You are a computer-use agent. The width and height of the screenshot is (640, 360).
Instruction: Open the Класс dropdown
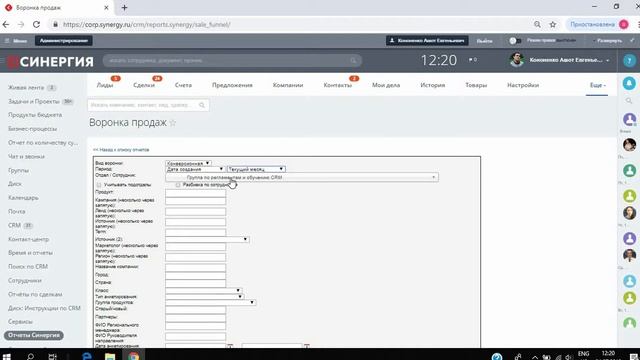pos(203,290)
